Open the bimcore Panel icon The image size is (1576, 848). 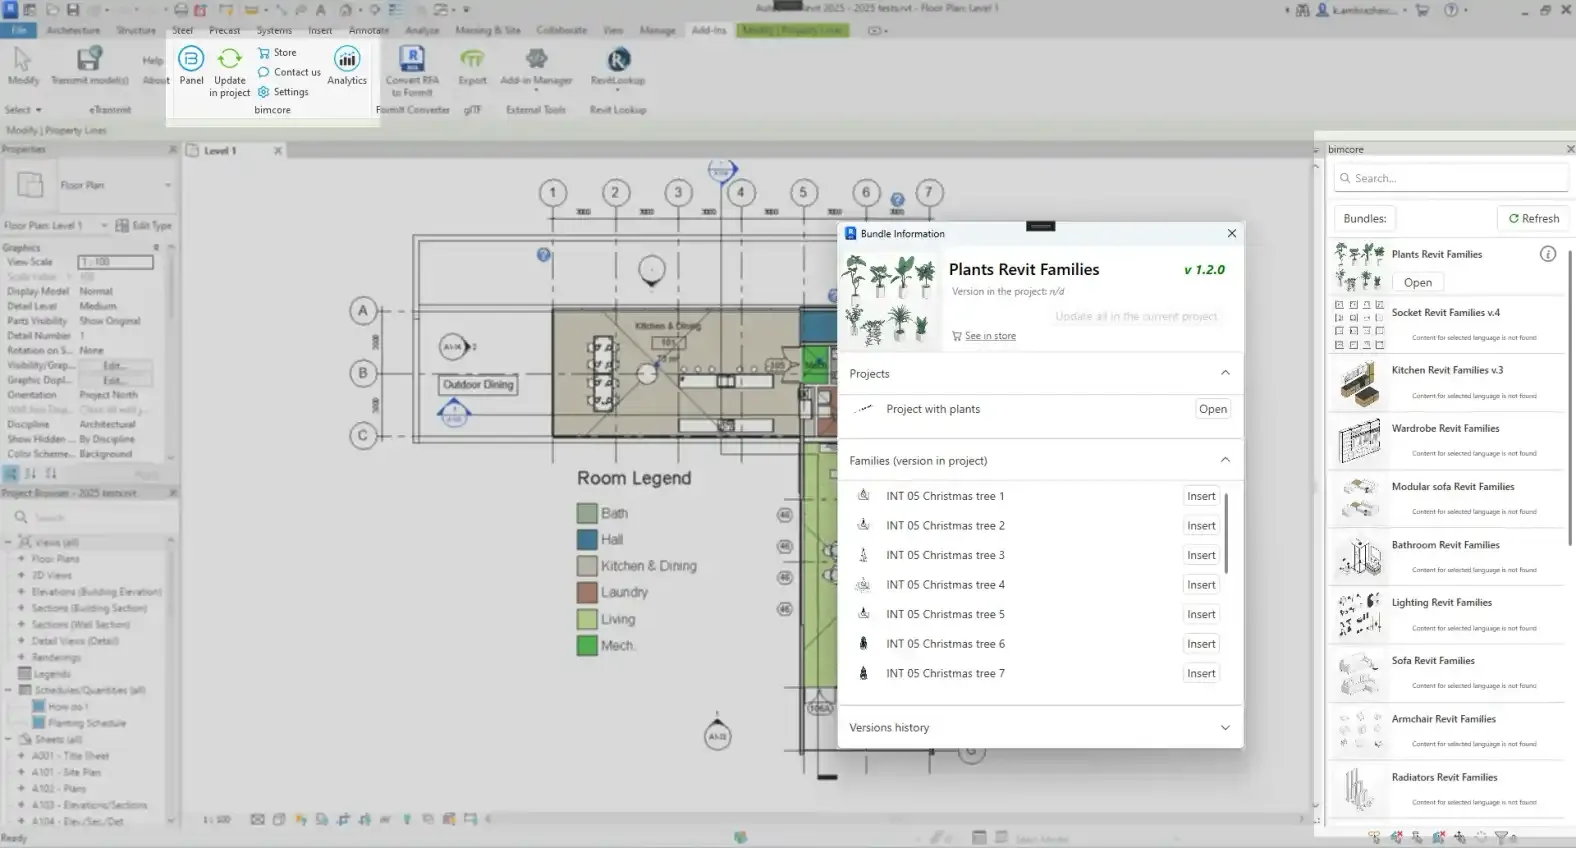(191, 59)
